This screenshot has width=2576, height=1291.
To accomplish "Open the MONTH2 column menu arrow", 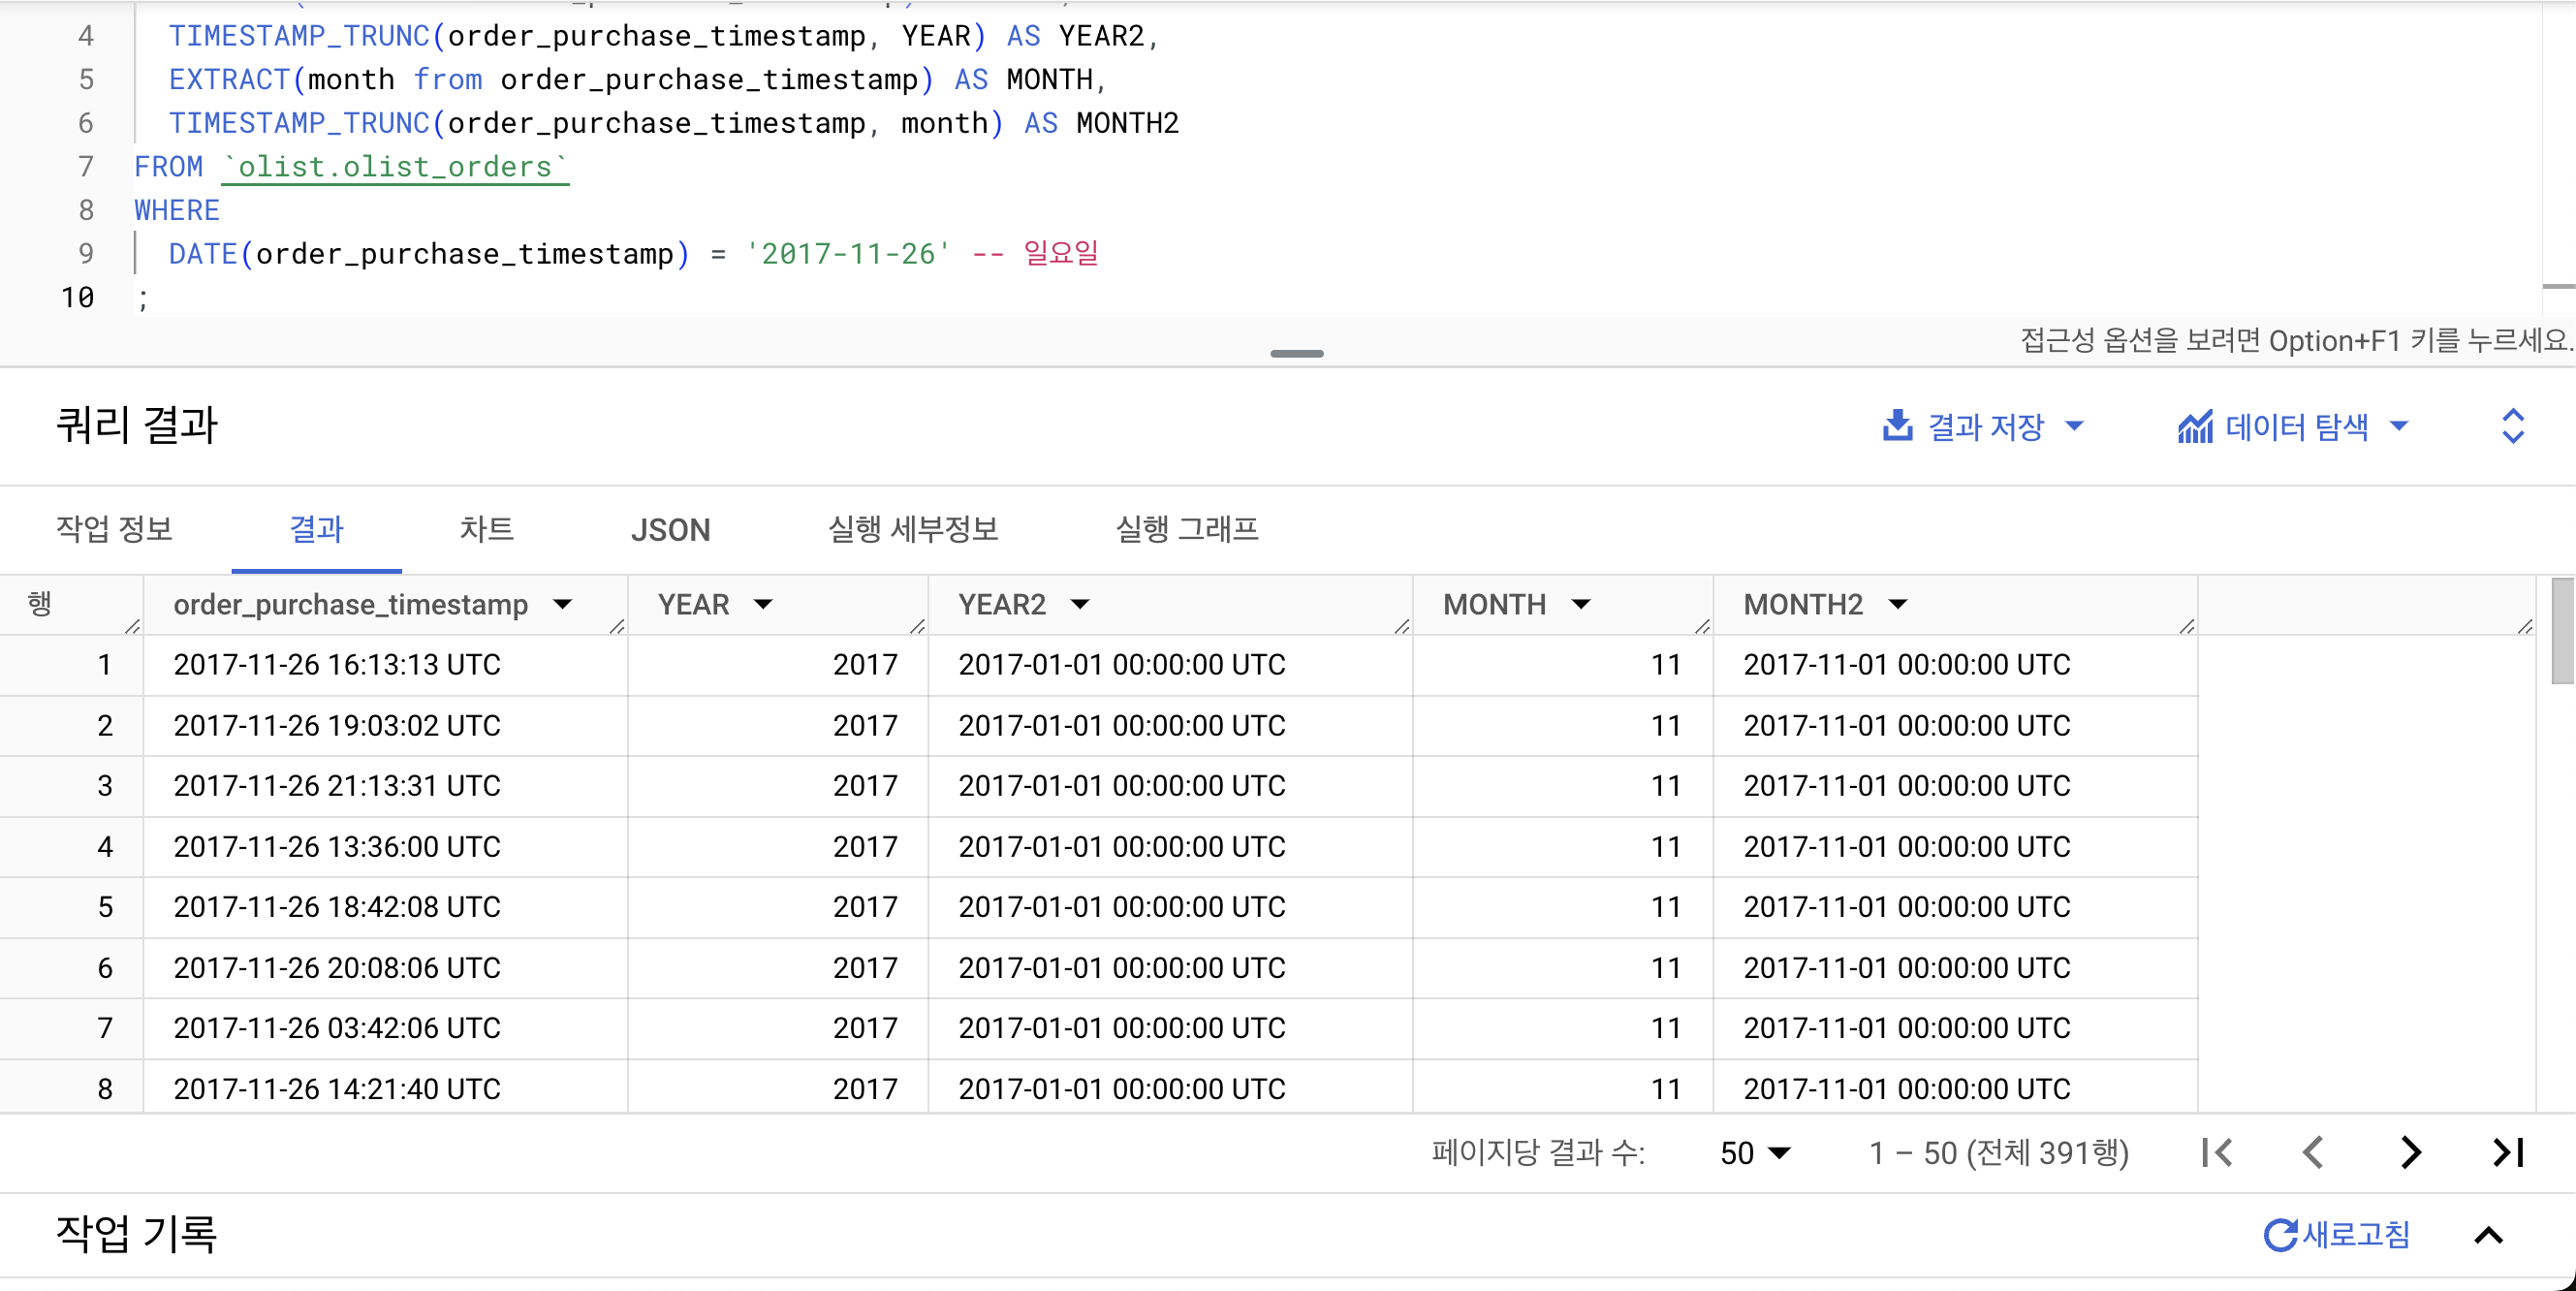I will click(x=1898, y=604).
